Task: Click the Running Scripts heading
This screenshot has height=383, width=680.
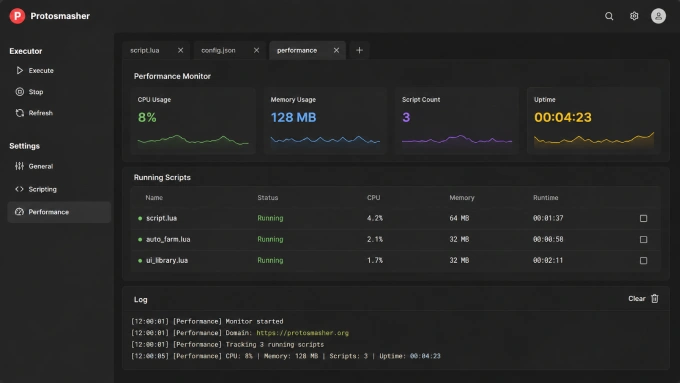Action: [x=162, y=177]
